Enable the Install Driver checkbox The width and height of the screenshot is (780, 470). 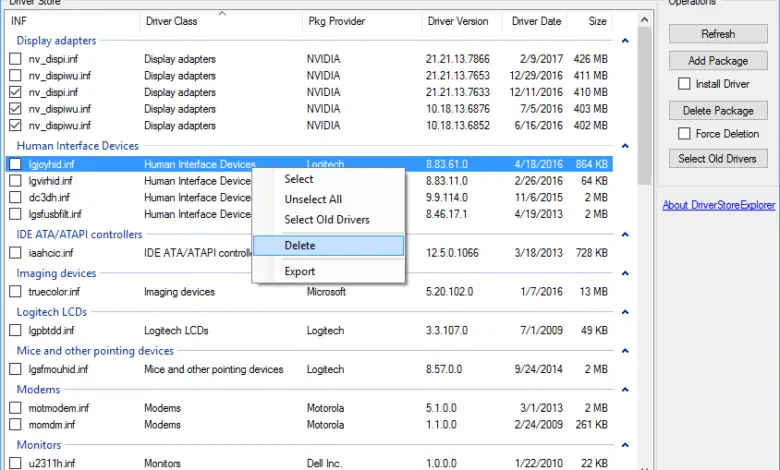(685, 84)
